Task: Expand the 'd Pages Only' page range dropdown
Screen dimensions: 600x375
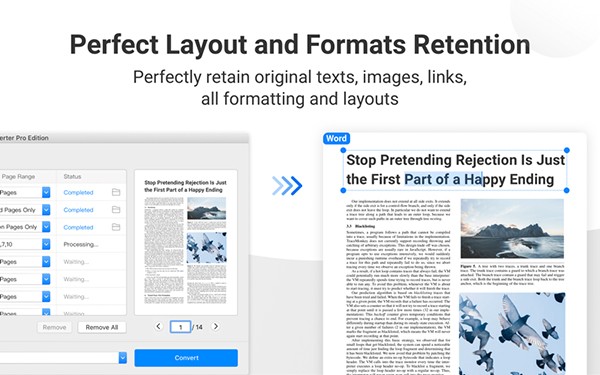Action: pos(46,210)
